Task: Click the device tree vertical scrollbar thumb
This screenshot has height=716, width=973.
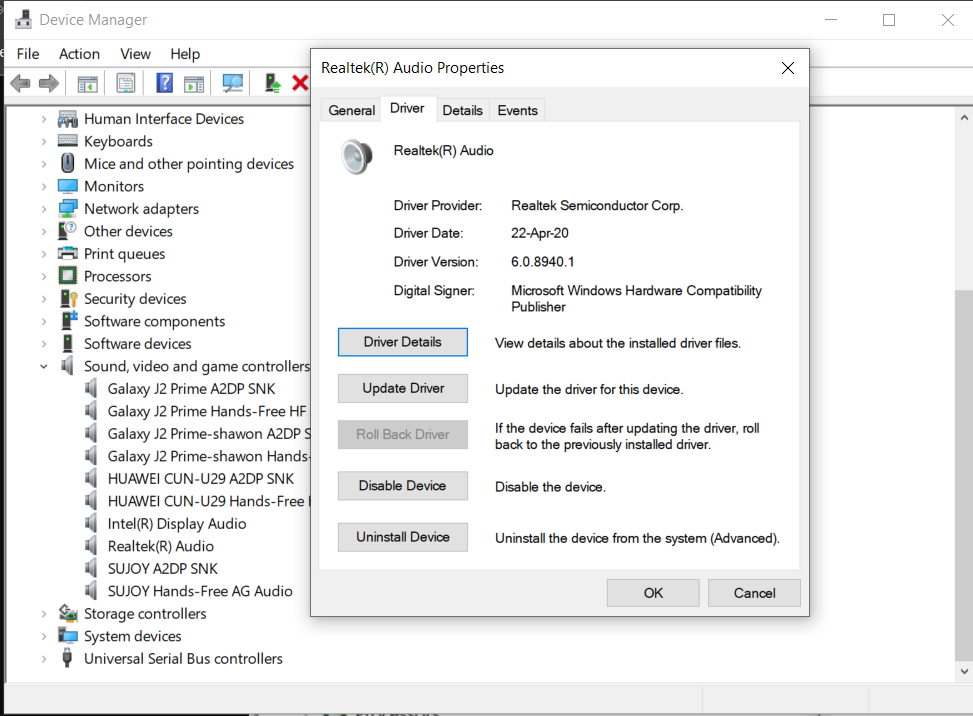Action: (x=964, y=475)
